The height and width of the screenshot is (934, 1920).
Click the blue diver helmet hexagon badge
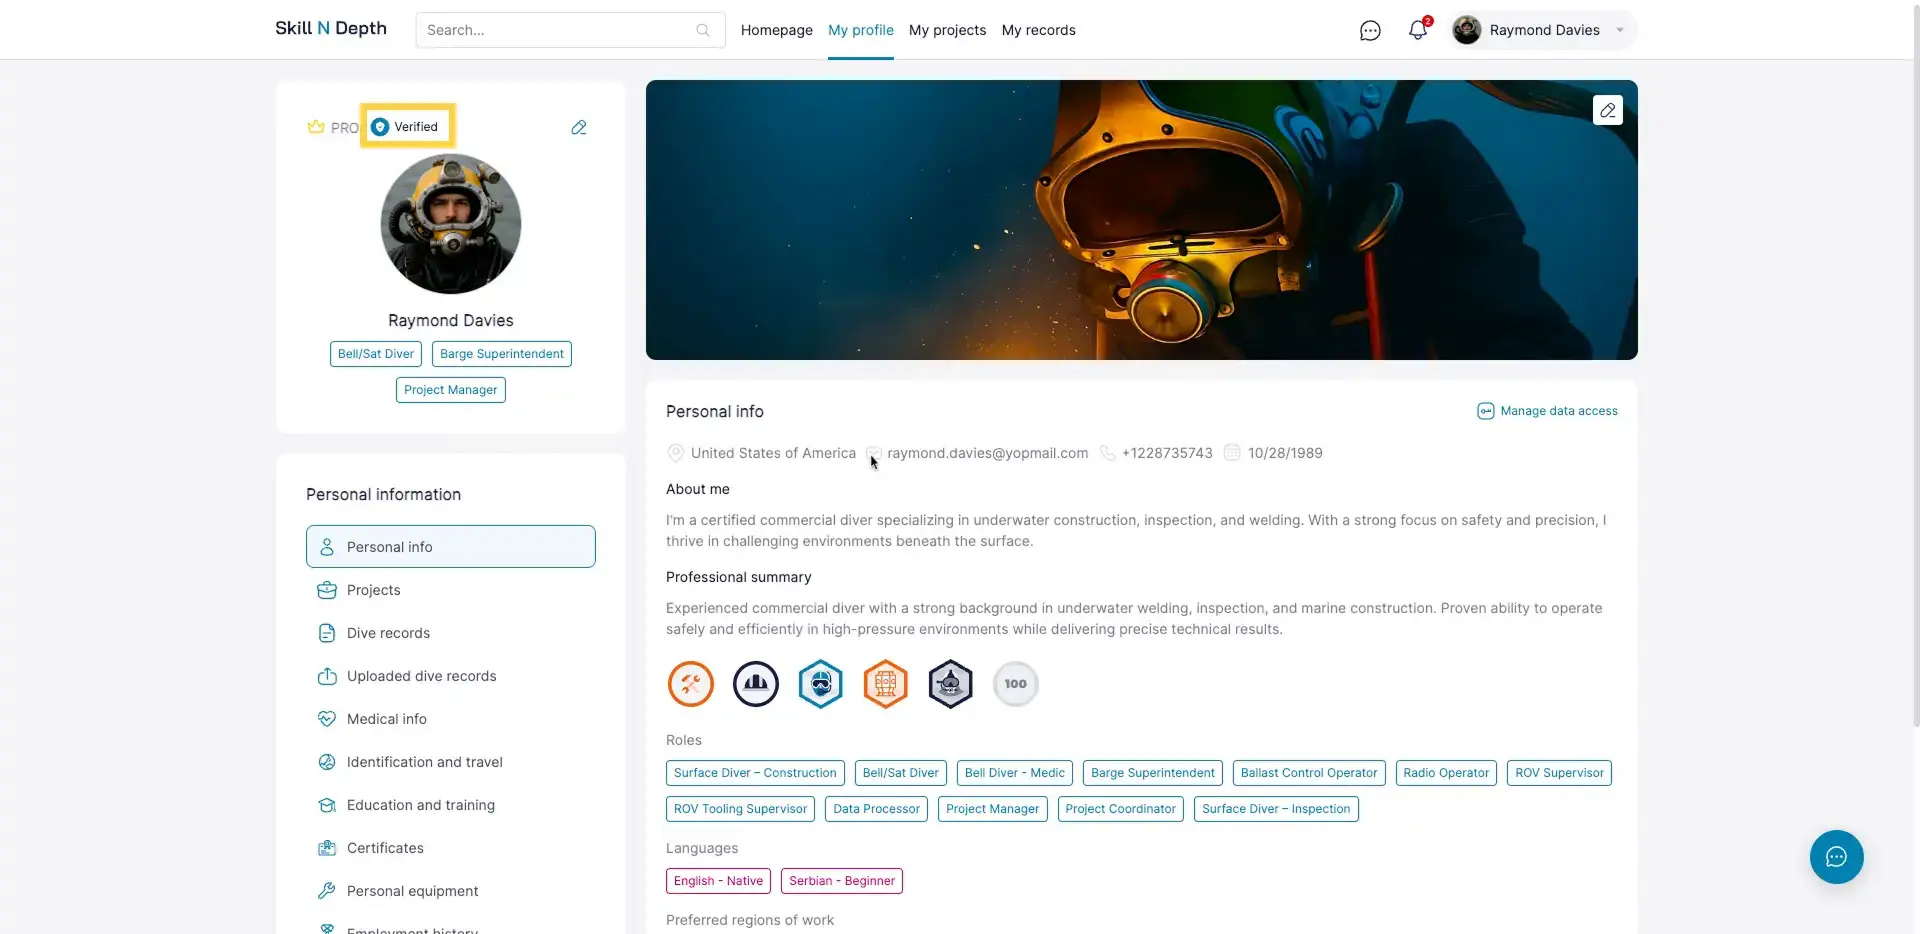pyautogui.click(x=821, y=685)
